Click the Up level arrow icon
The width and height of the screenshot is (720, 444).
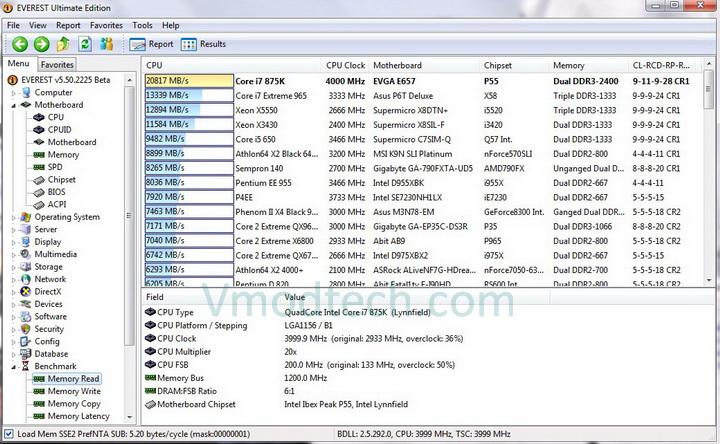click(63, 44)
